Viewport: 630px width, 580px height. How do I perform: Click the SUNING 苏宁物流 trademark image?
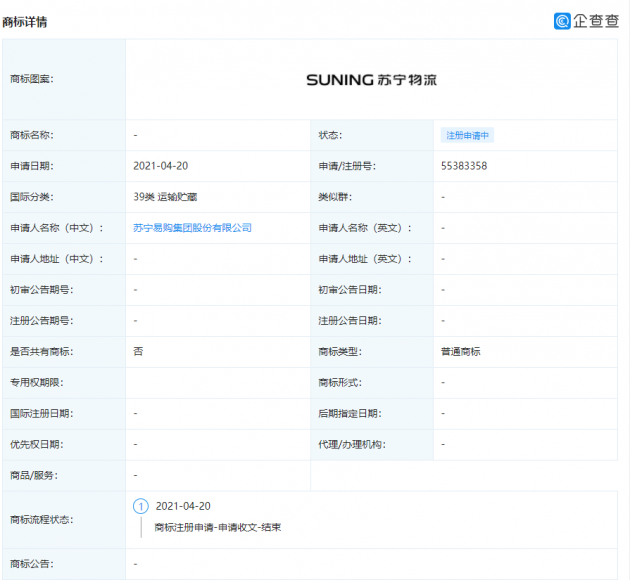coord(371,80)
